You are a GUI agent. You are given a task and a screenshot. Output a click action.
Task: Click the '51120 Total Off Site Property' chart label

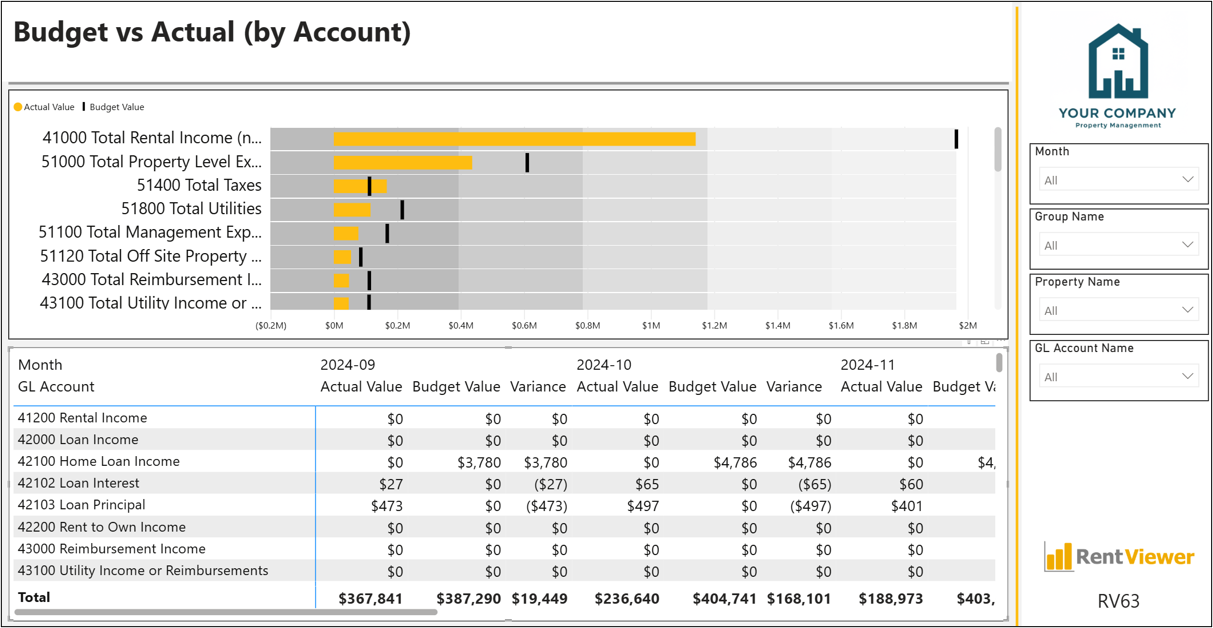[150, 256]
